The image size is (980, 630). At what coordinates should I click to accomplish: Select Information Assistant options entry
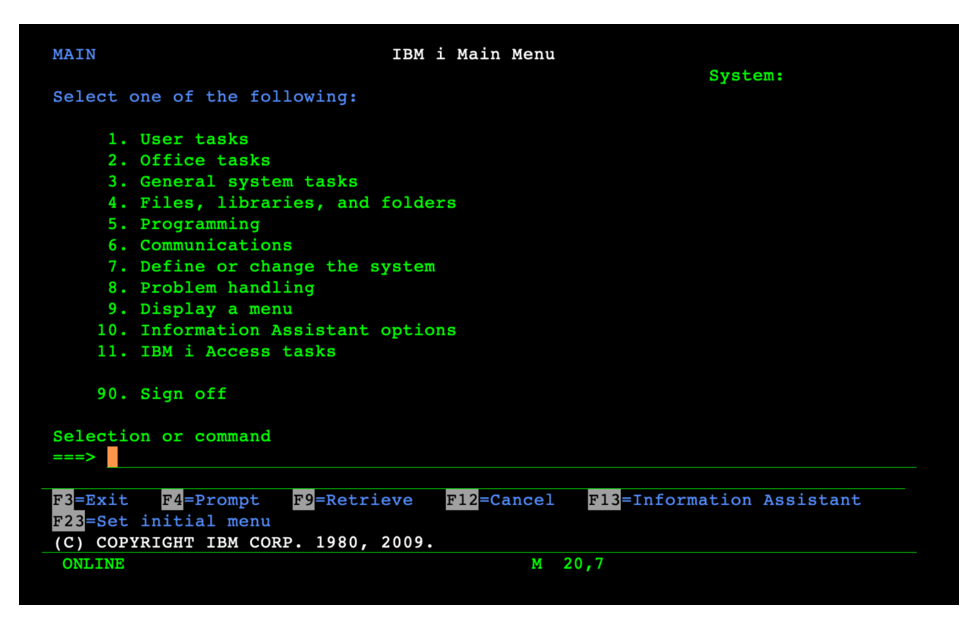pos(297,330)
